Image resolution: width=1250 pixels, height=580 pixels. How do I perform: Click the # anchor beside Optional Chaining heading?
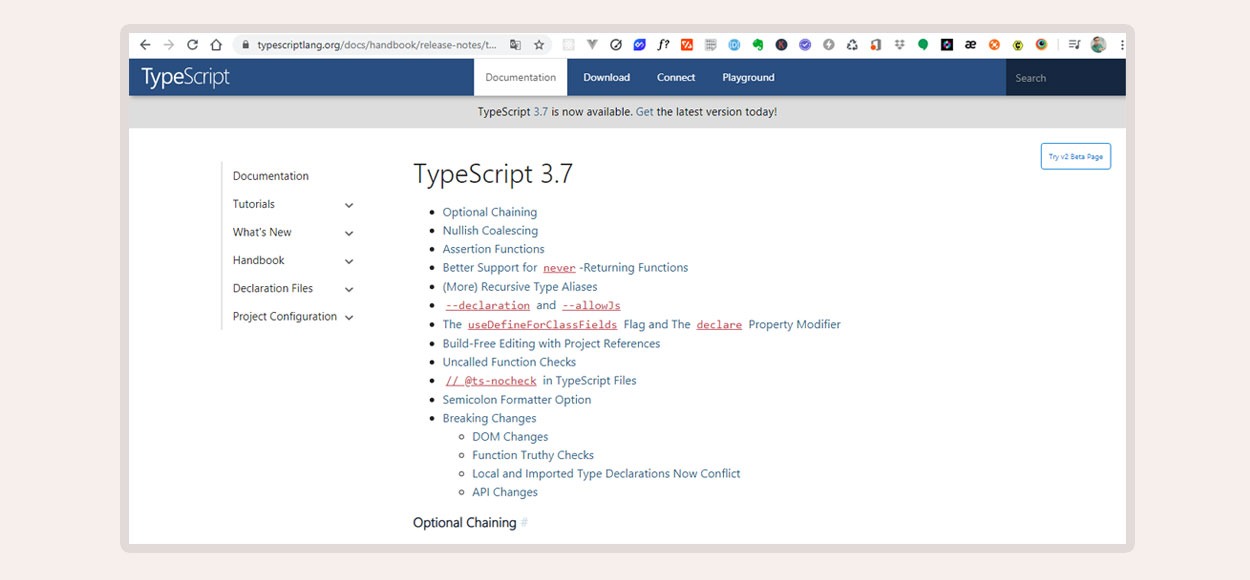(x=524, y=523)
